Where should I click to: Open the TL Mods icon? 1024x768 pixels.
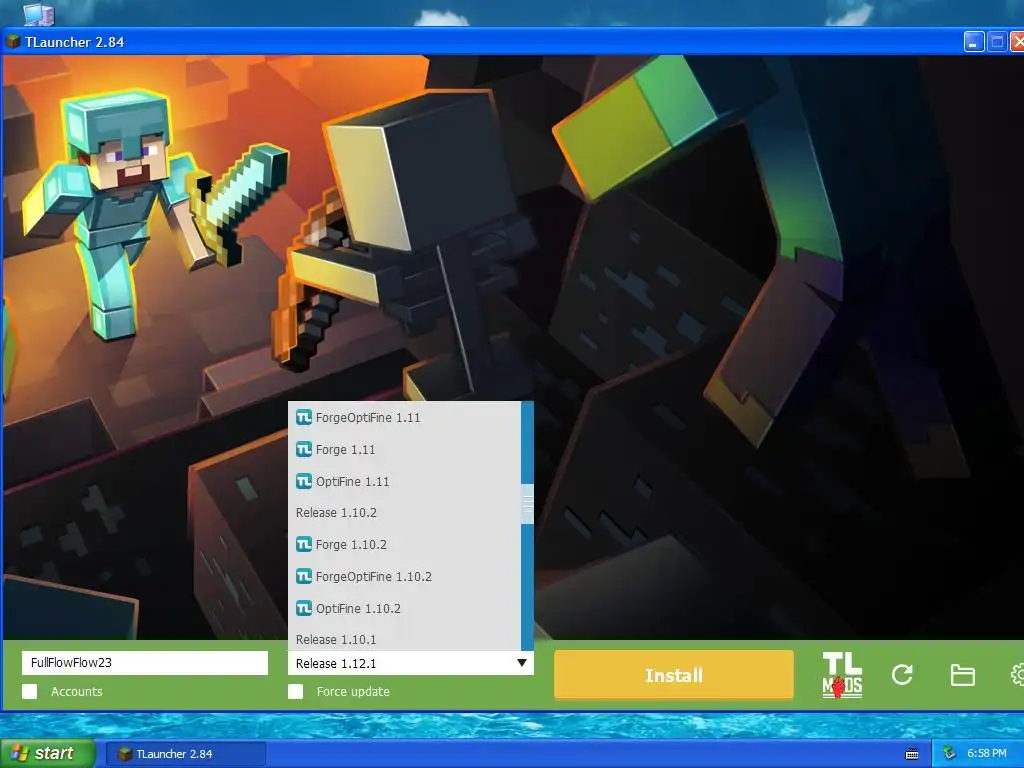tap(842, 675)
